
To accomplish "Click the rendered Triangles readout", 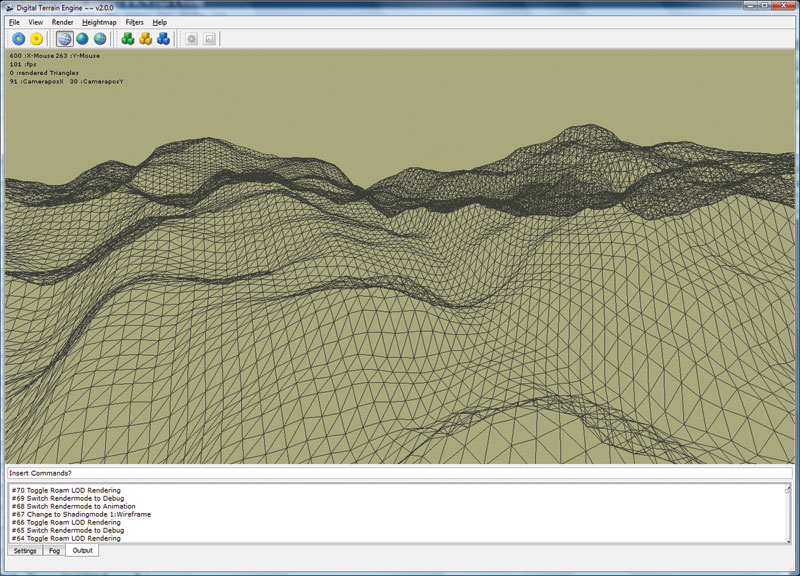I will pyautogui.click(x=44, y=73).
